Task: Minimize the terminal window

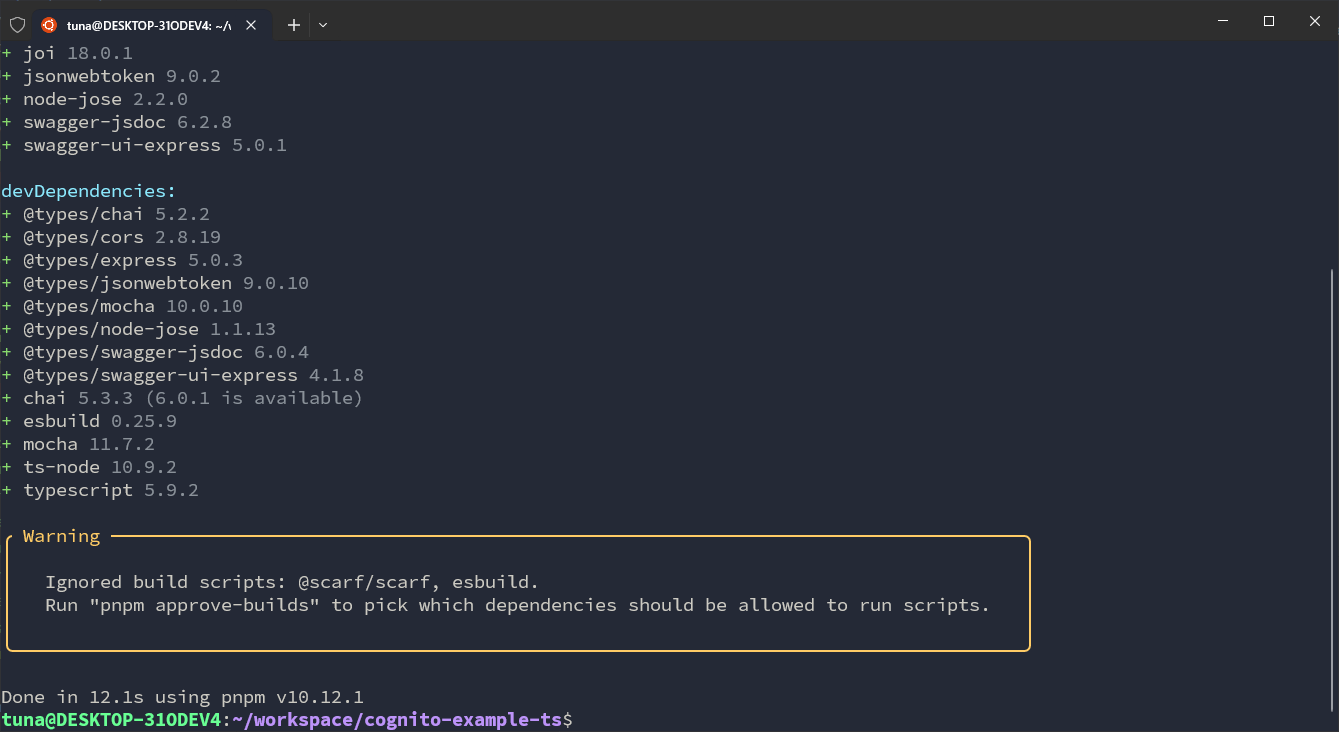Action: click(x=1222, y=21)
